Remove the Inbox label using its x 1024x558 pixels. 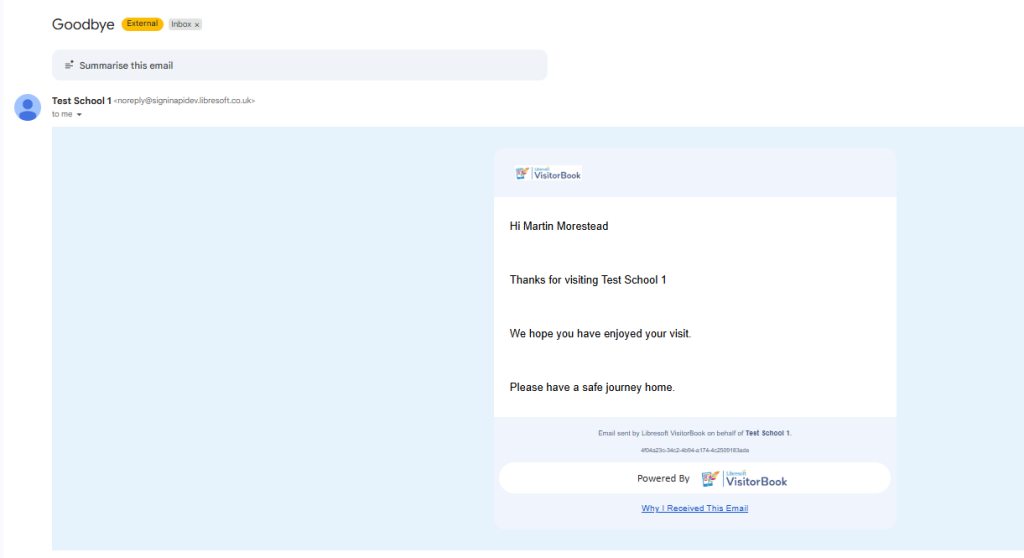196,24
